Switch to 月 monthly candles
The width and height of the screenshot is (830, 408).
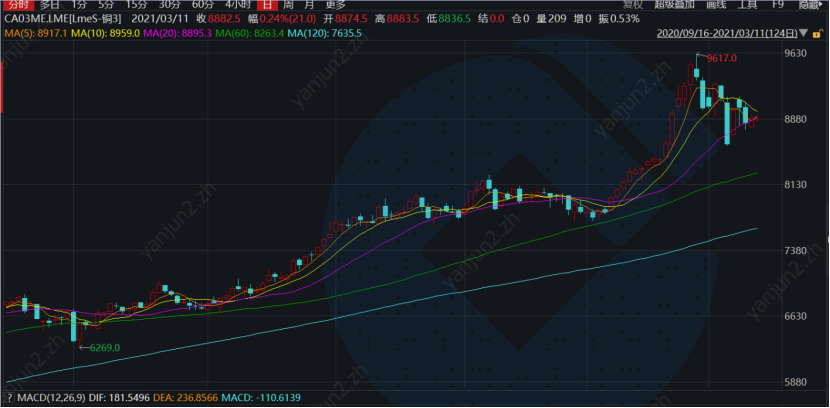click(309, 5)
